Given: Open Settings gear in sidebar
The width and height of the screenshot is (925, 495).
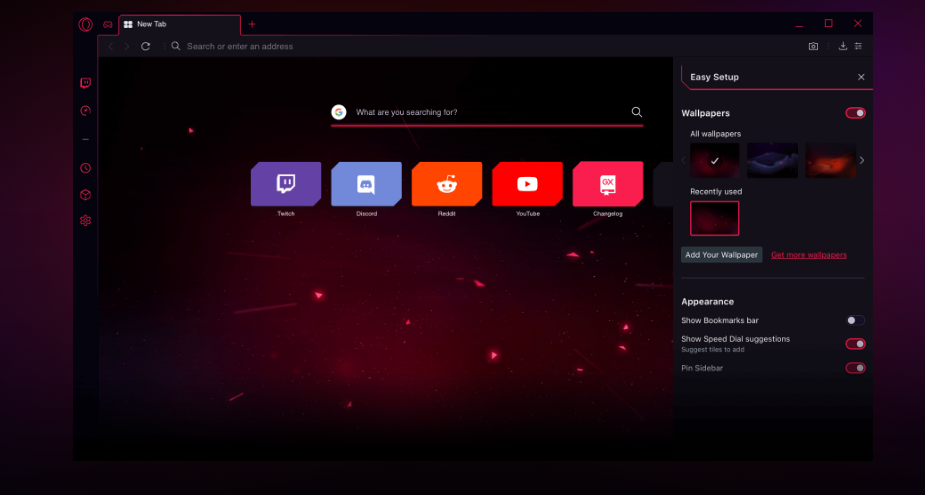Looking at the screenshot, I should [86, 221].
